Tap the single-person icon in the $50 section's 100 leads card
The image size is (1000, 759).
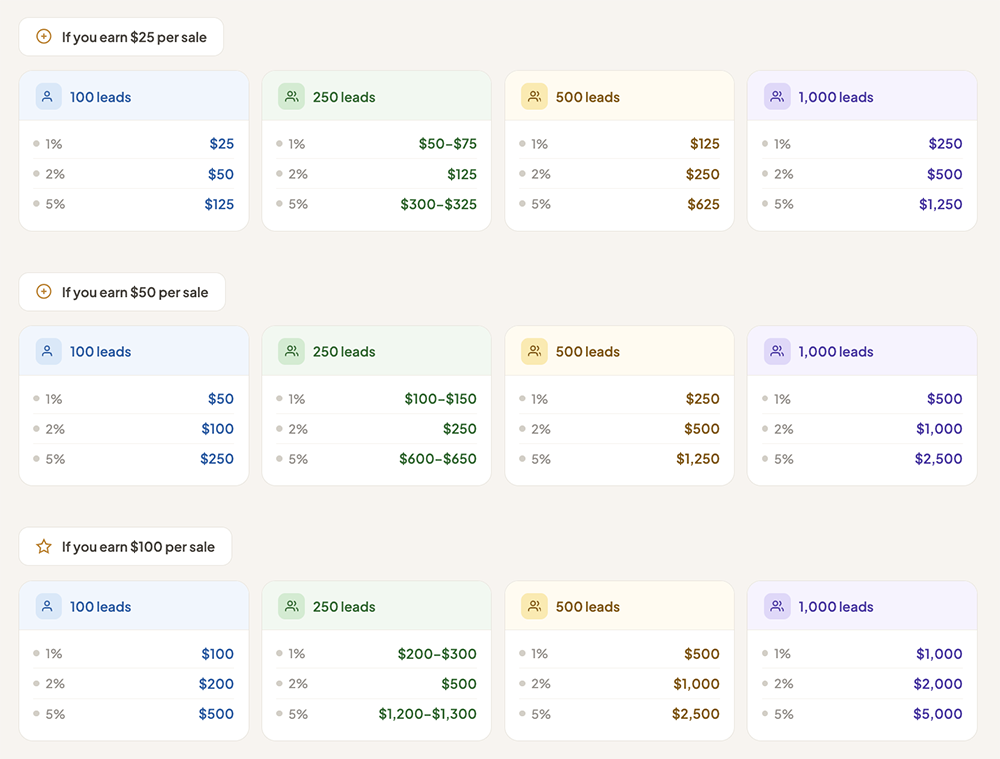(48, 351)
